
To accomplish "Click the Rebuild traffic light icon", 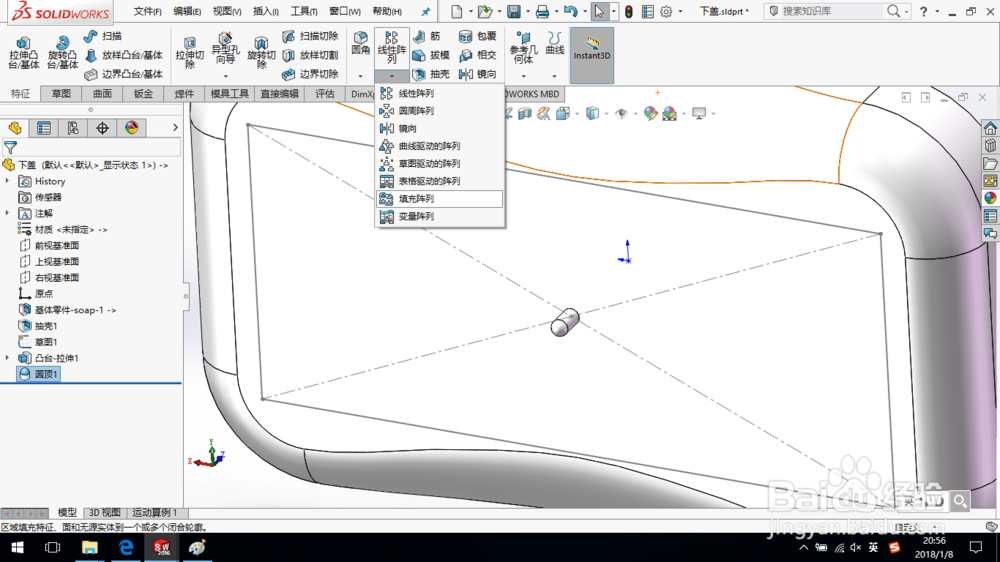I will 629,11.
